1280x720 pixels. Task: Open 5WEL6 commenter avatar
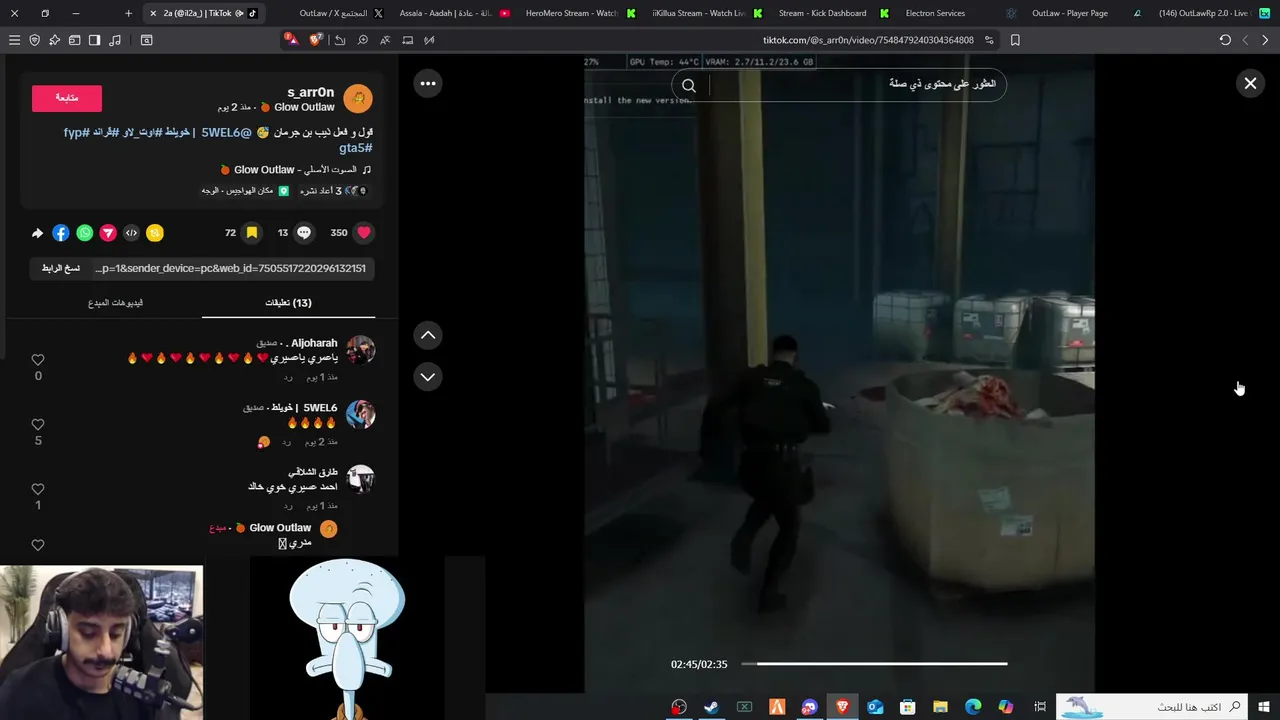[x=360, y=414]
